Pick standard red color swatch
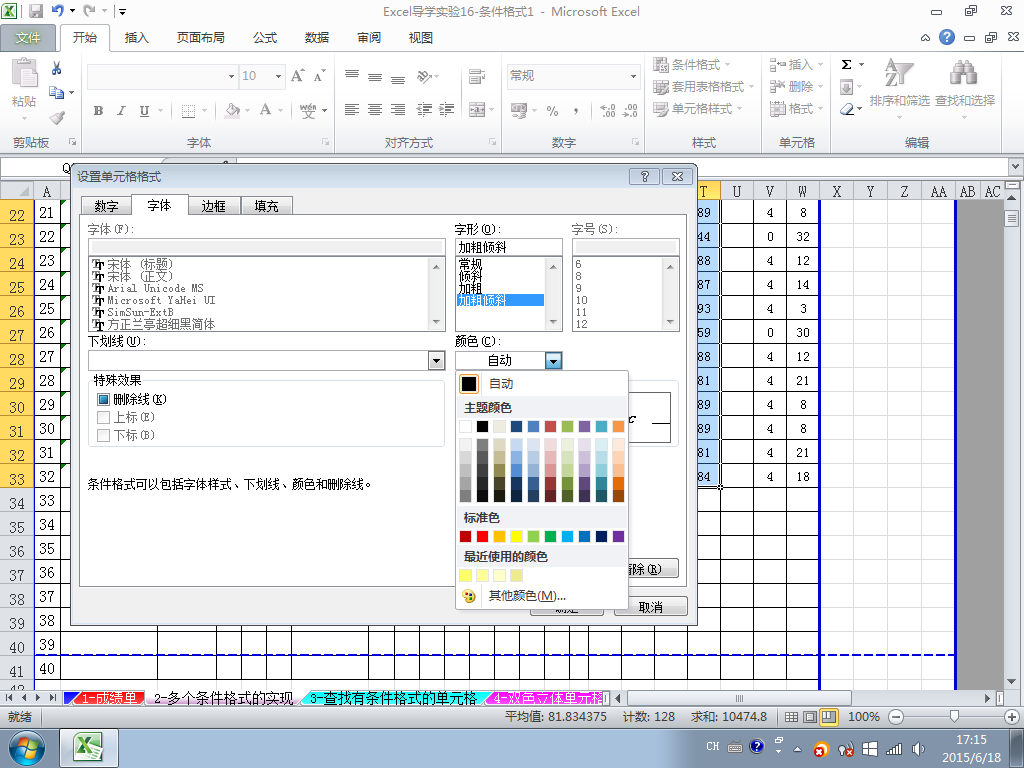Screen dimensions: 1024x768 click(482, 536)
